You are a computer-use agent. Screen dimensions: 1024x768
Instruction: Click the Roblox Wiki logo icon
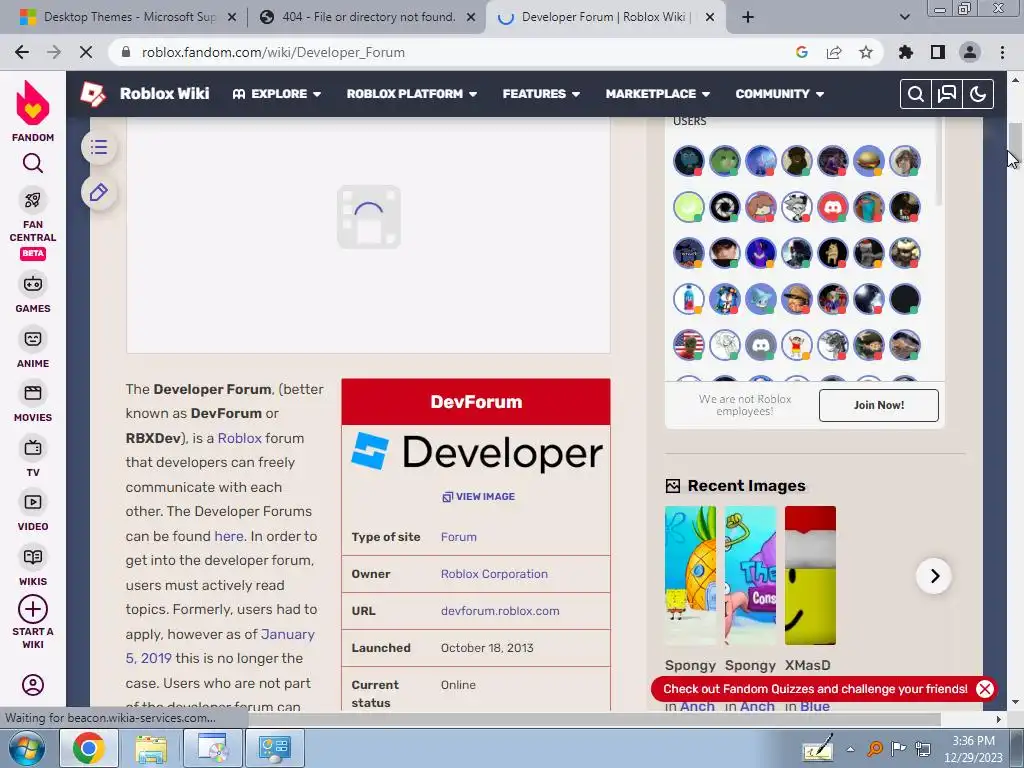tap(93, 94)
